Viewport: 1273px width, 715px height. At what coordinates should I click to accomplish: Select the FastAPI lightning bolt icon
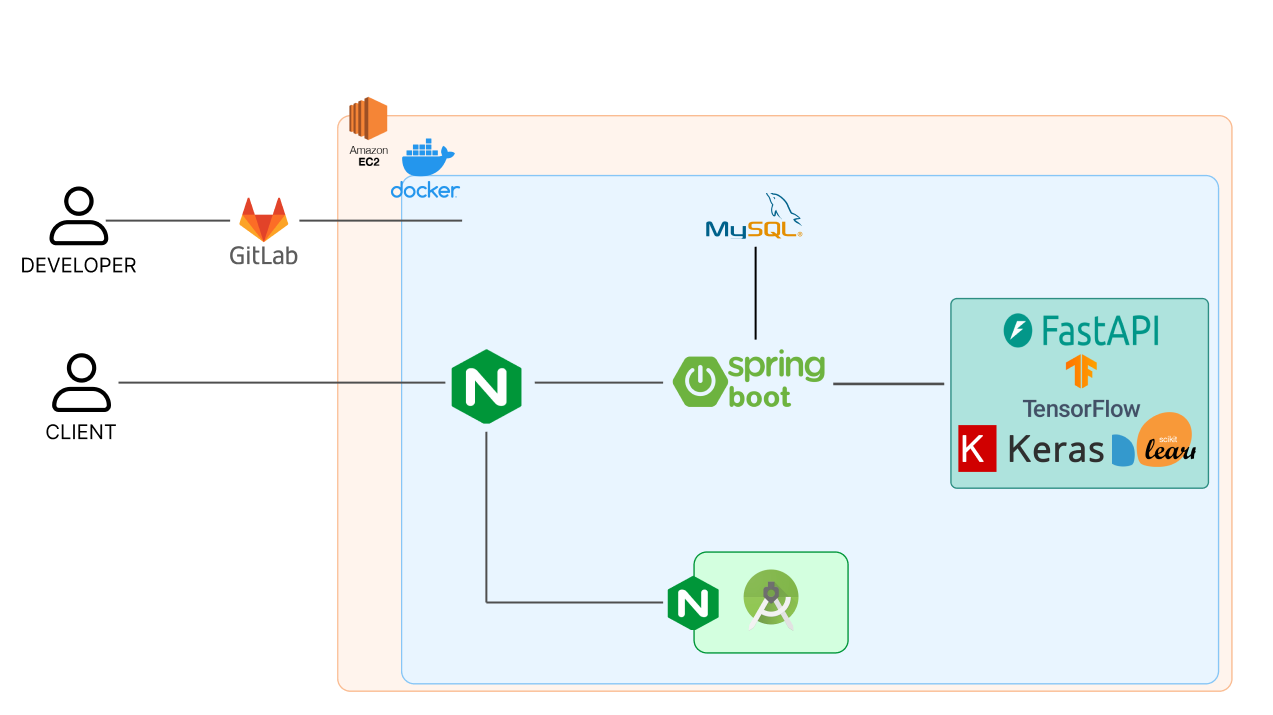tap(1018, 331)
